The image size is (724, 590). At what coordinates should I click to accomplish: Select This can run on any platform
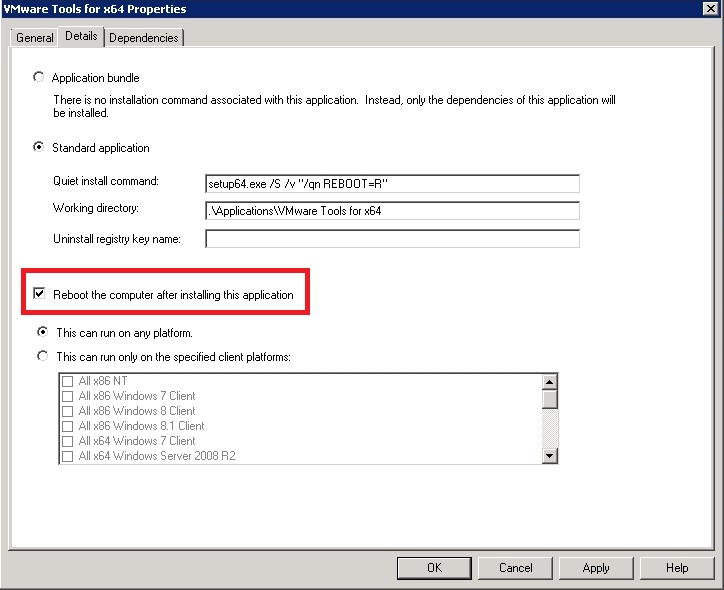42,332
